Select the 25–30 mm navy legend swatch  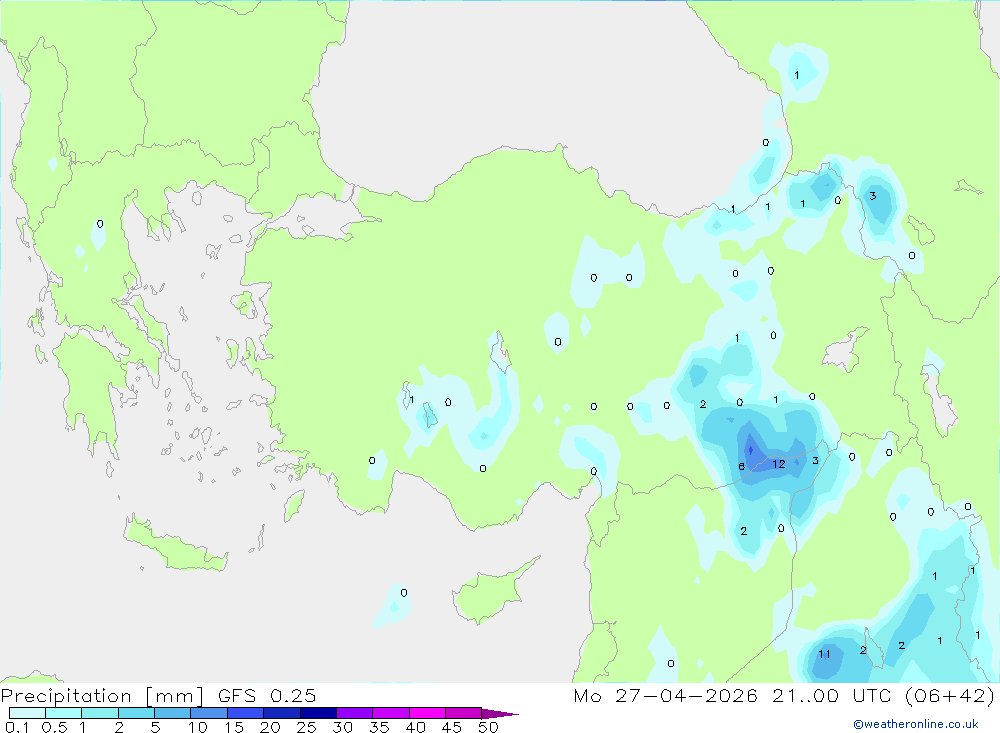point(318,713)
